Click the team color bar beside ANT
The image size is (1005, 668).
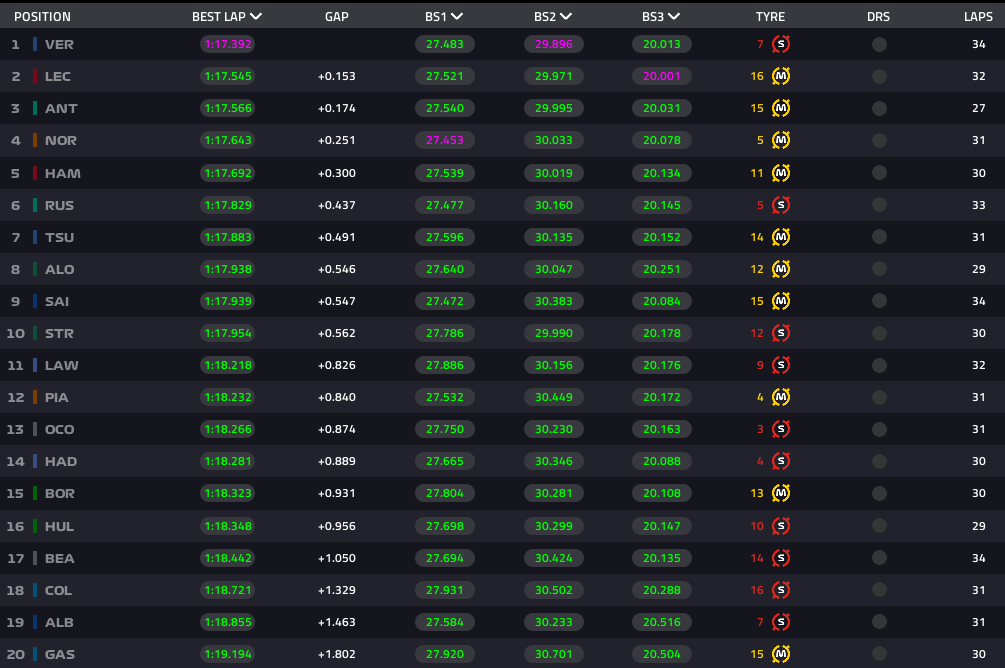point(35,108)
